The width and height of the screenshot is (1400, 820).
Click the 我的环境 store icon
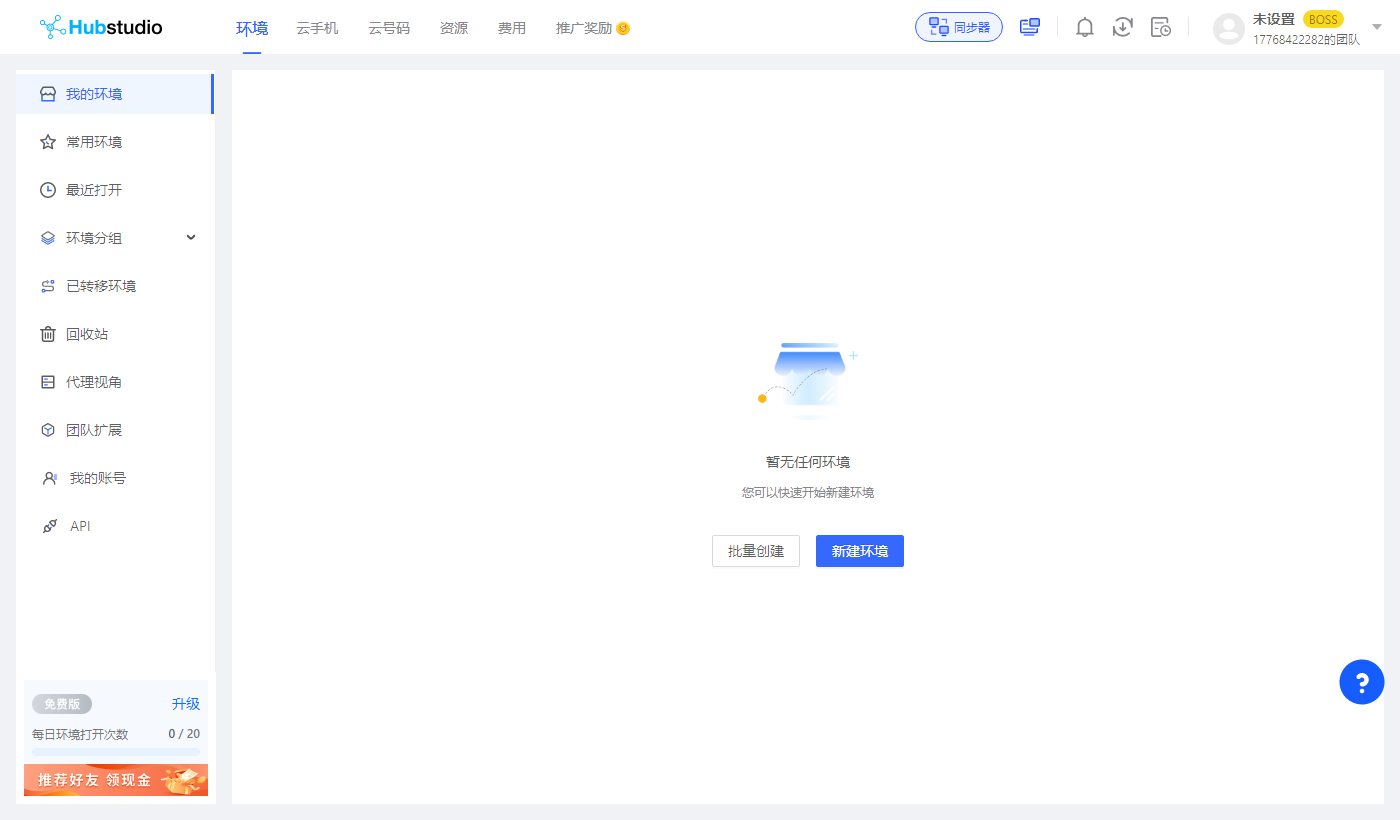47,94
